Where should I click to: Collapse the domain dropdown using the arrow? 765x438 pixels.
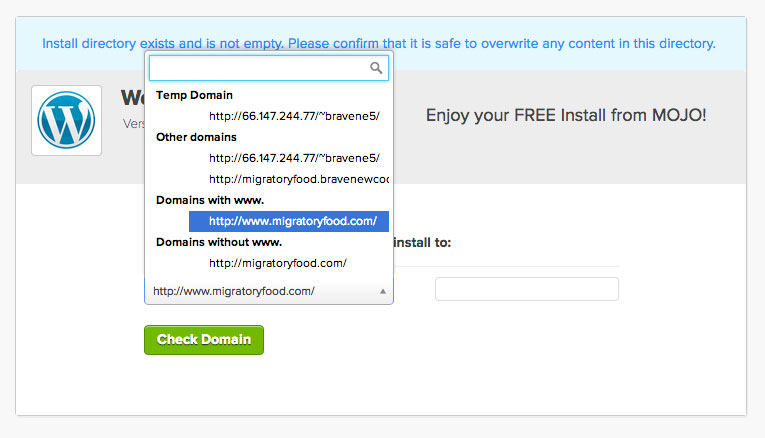383,291
